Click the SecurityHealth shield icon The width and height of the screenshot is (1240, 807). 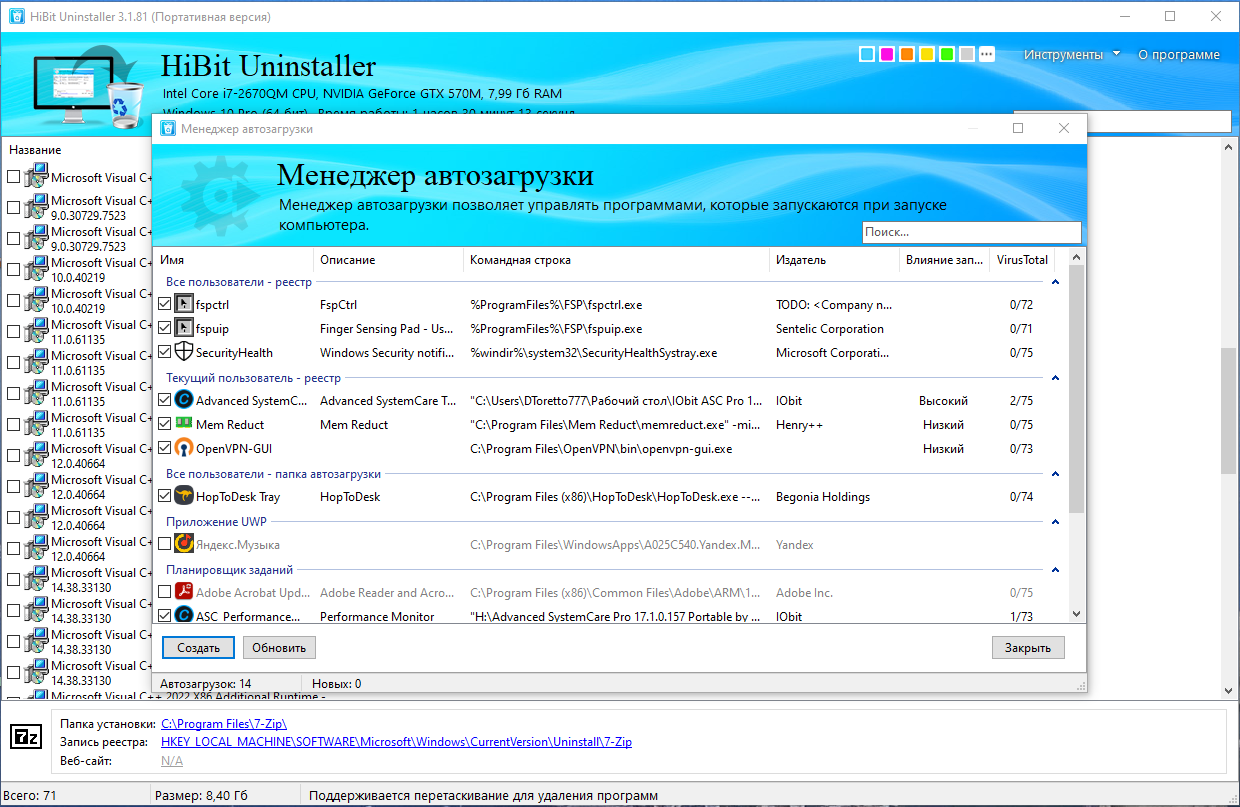(184, 352)
